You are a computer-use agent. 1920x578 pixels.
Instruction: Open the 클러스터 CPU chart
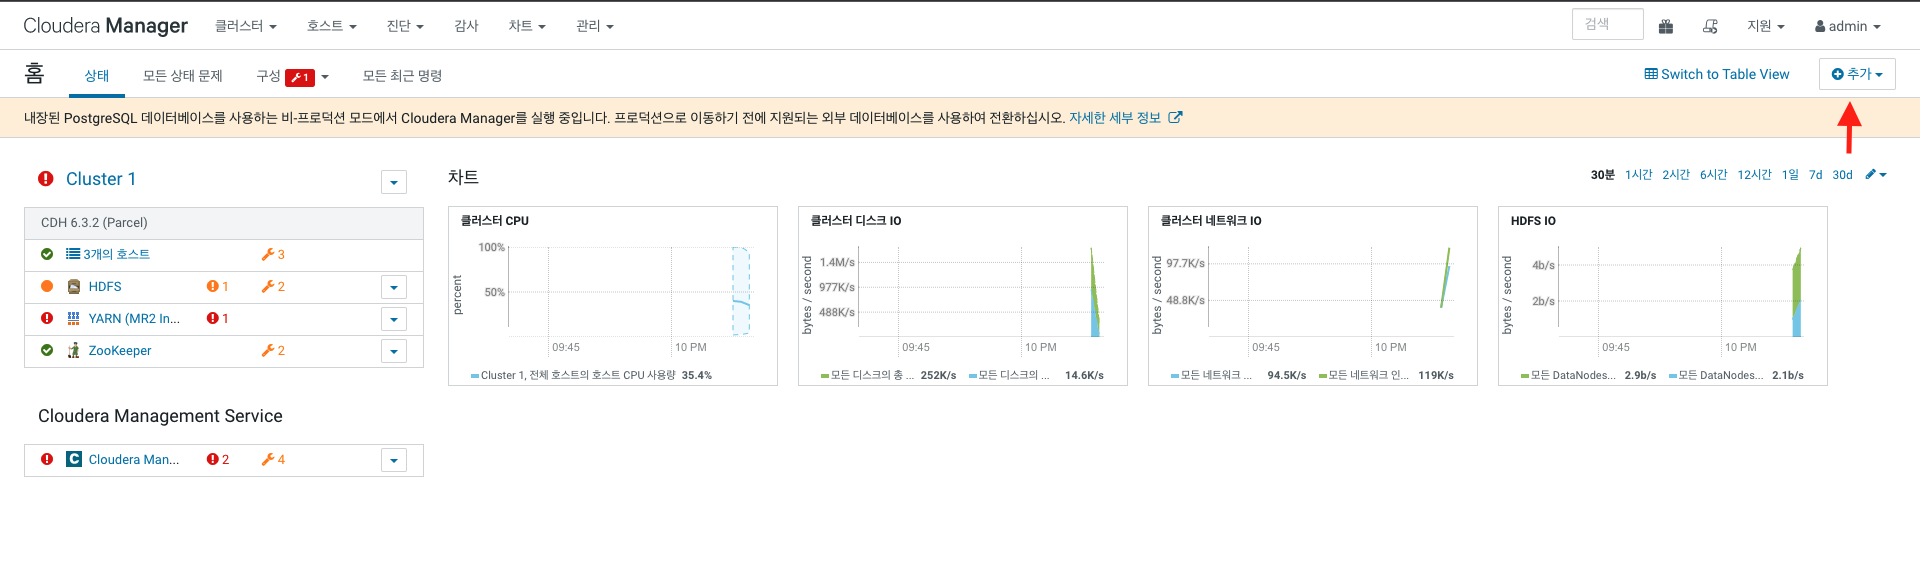tap(613, 296)
